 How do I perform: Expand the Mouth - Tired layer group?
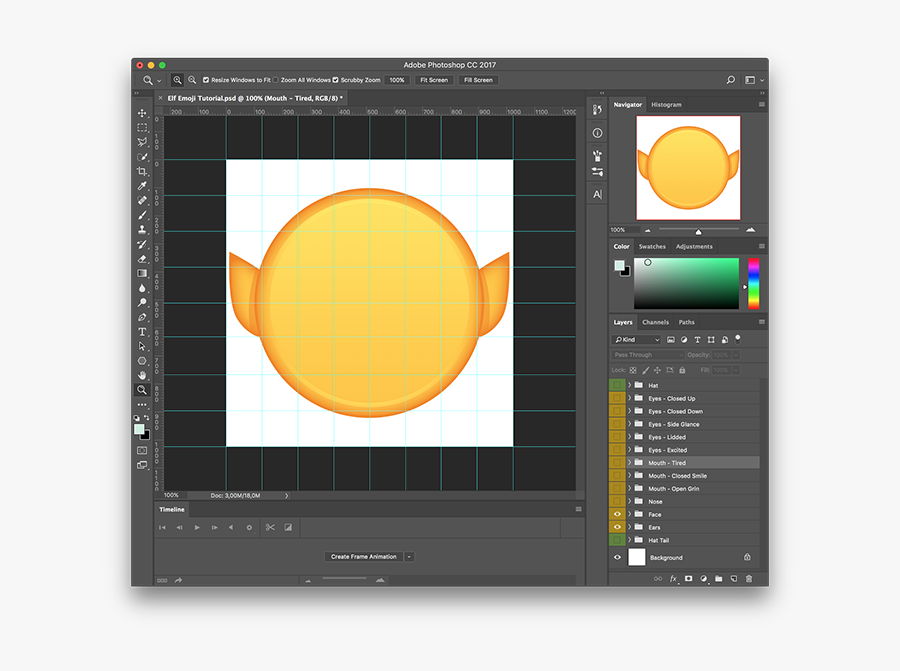629,463
